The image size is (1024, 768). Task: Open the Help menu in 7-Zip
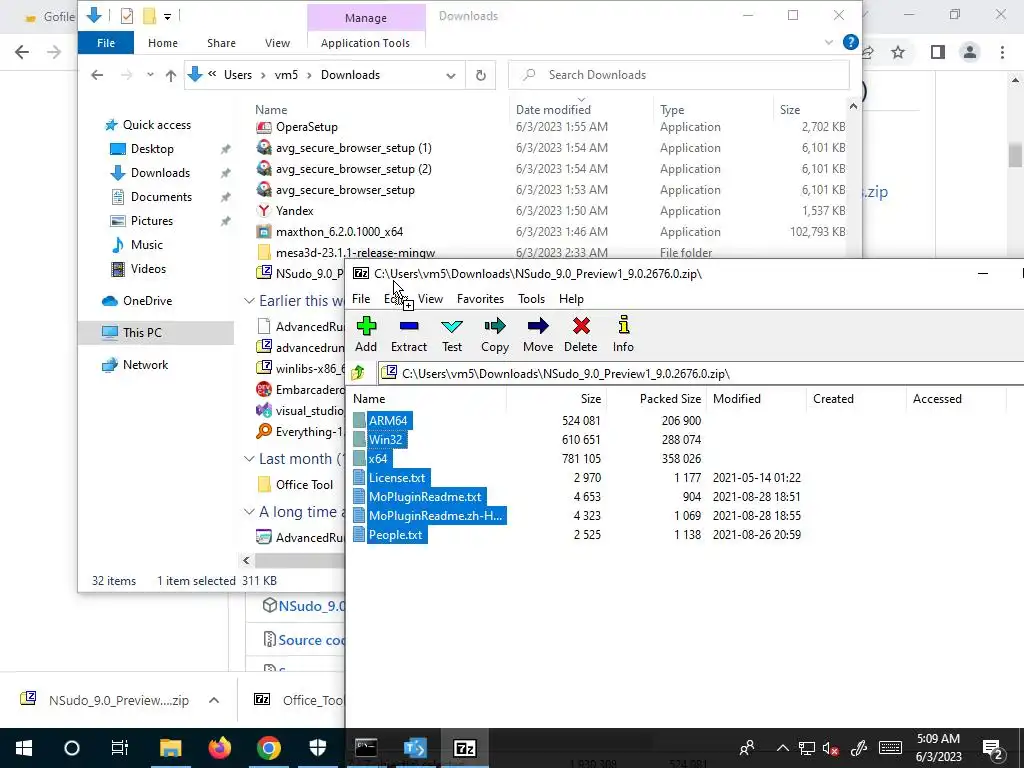[571, 298]
